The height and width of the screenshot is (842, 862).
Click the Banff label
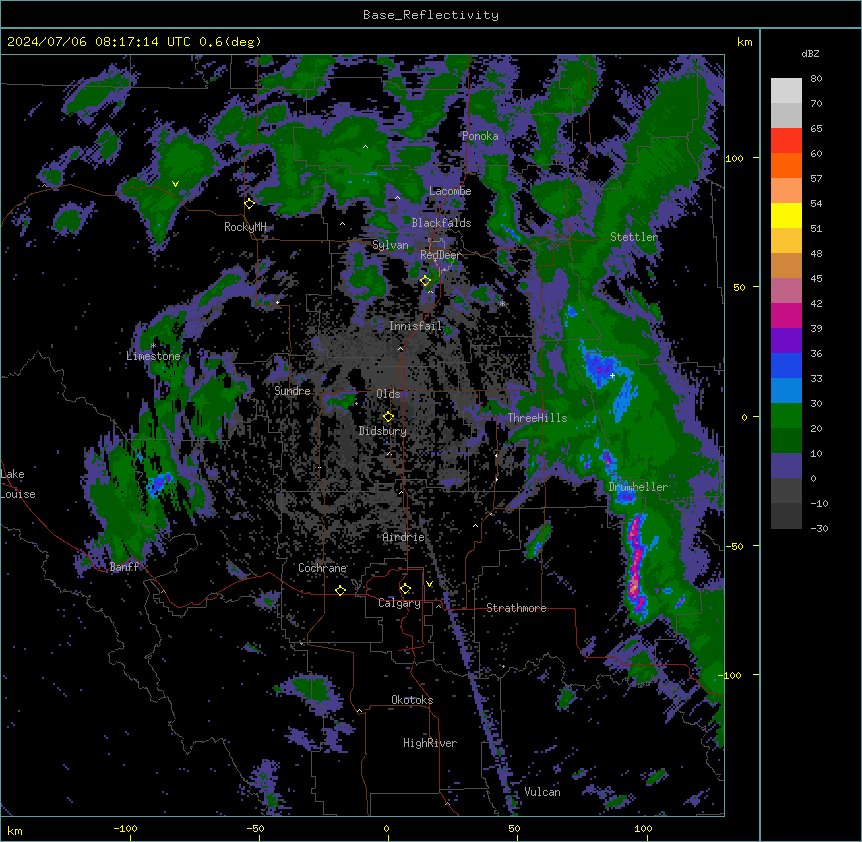124,567
